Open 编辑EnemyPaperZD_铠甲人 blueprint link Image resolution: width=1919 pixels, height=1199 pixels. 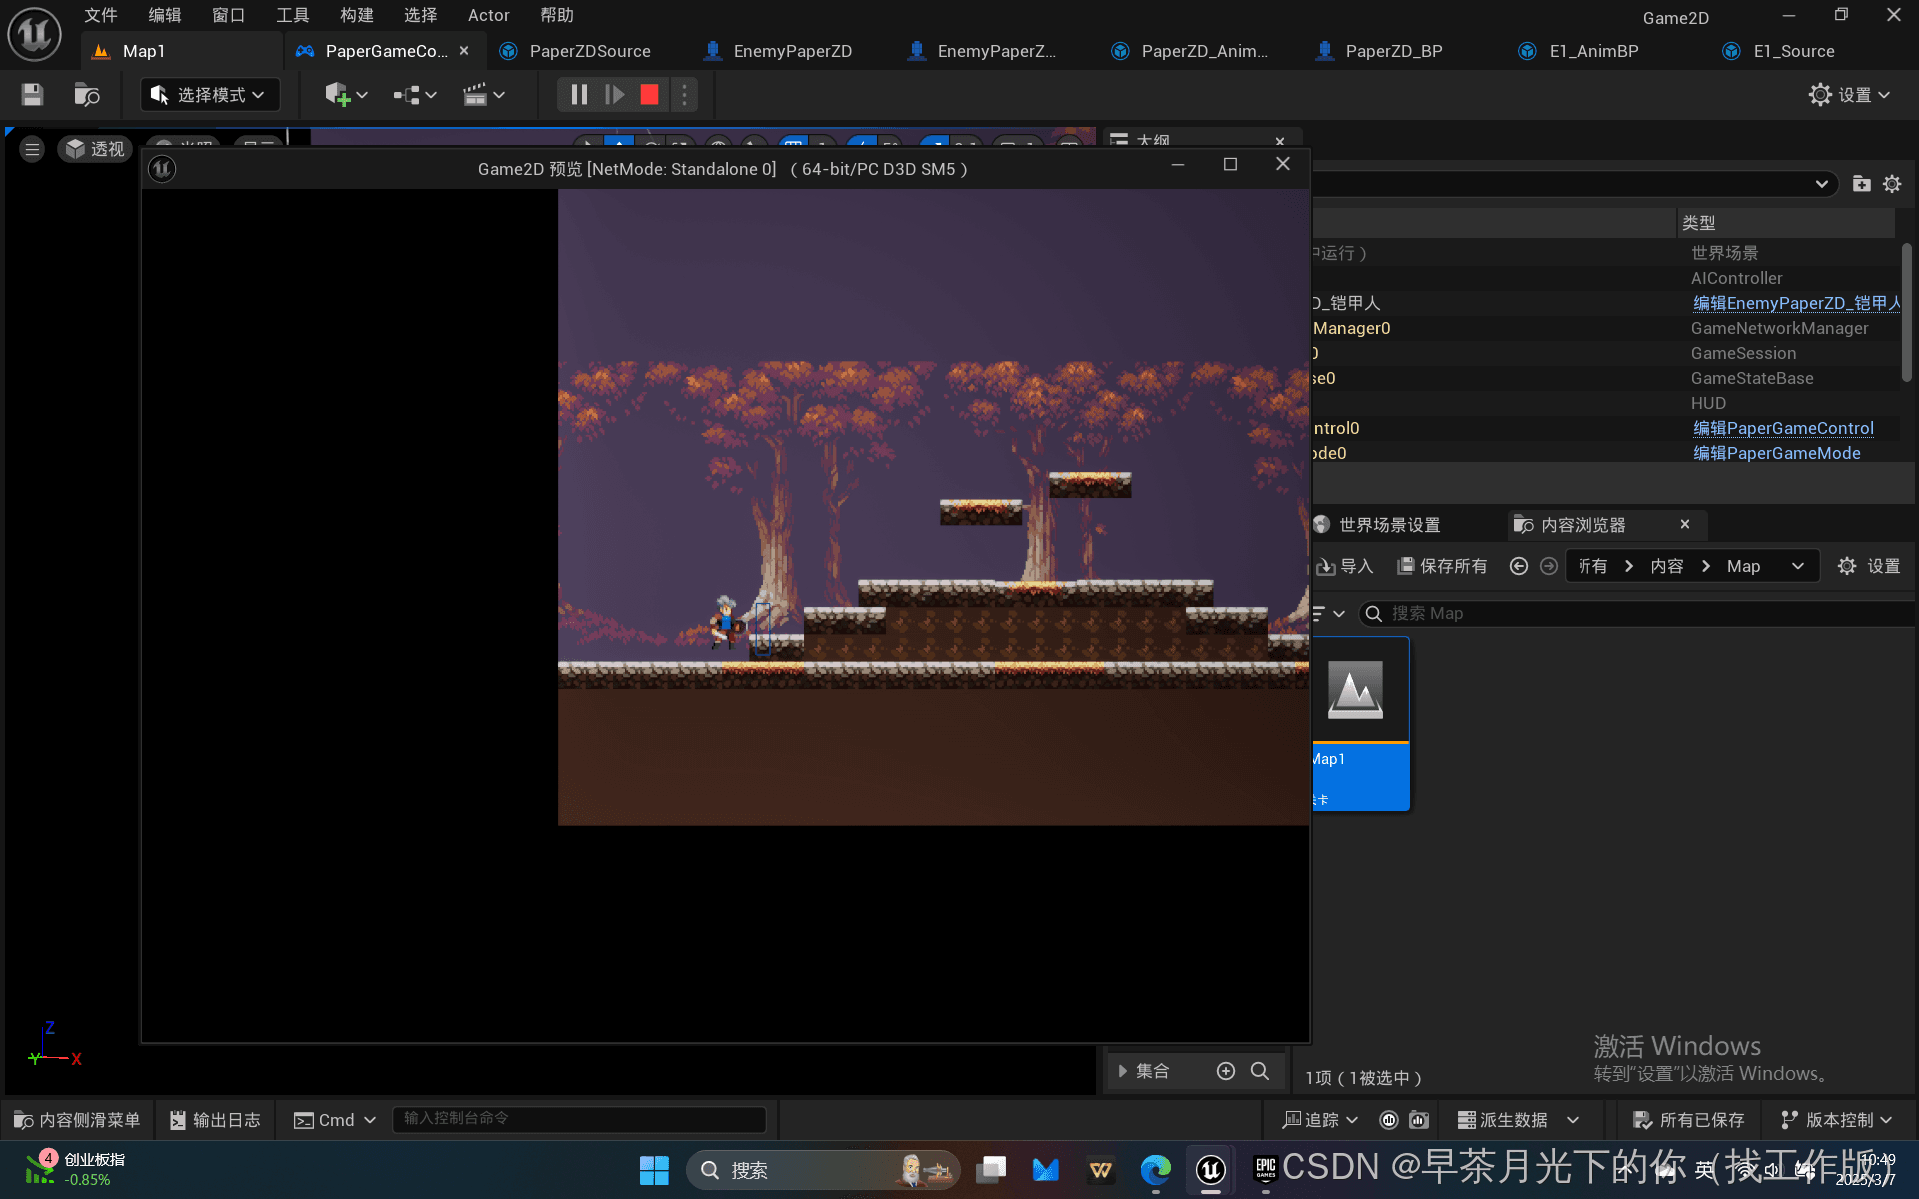coord(1796,303)
